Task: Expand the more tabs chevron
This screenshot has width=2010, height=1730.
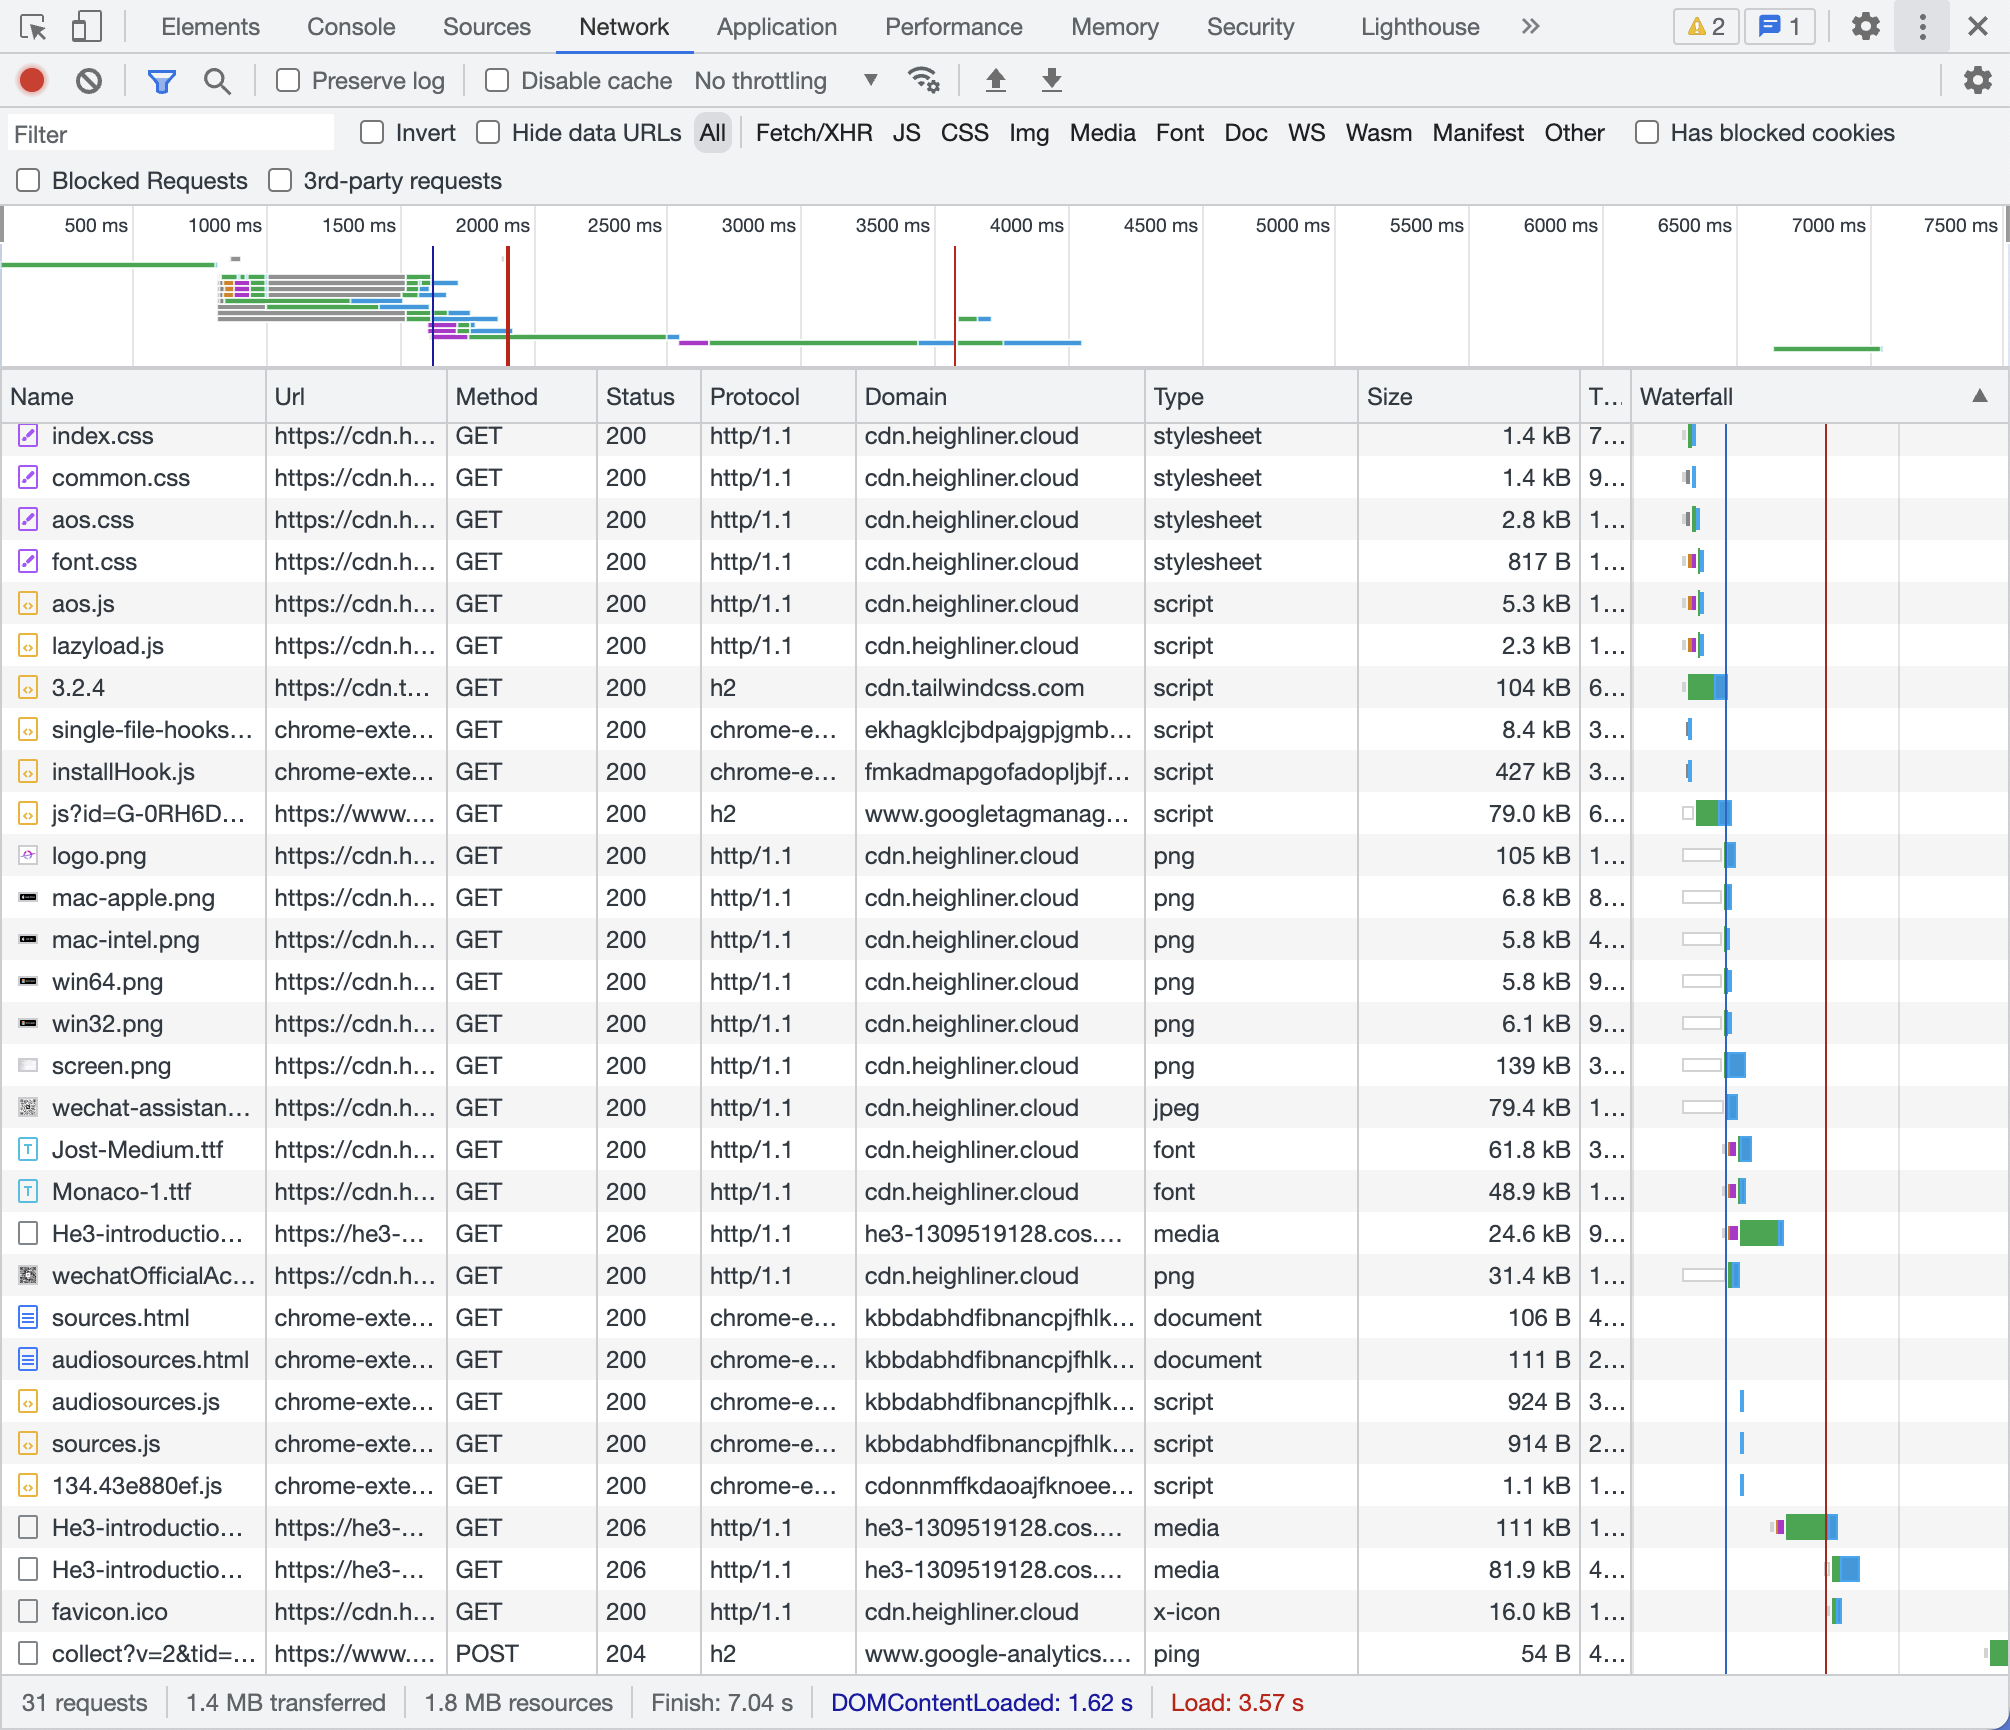Action: [x=1530, y=27]
